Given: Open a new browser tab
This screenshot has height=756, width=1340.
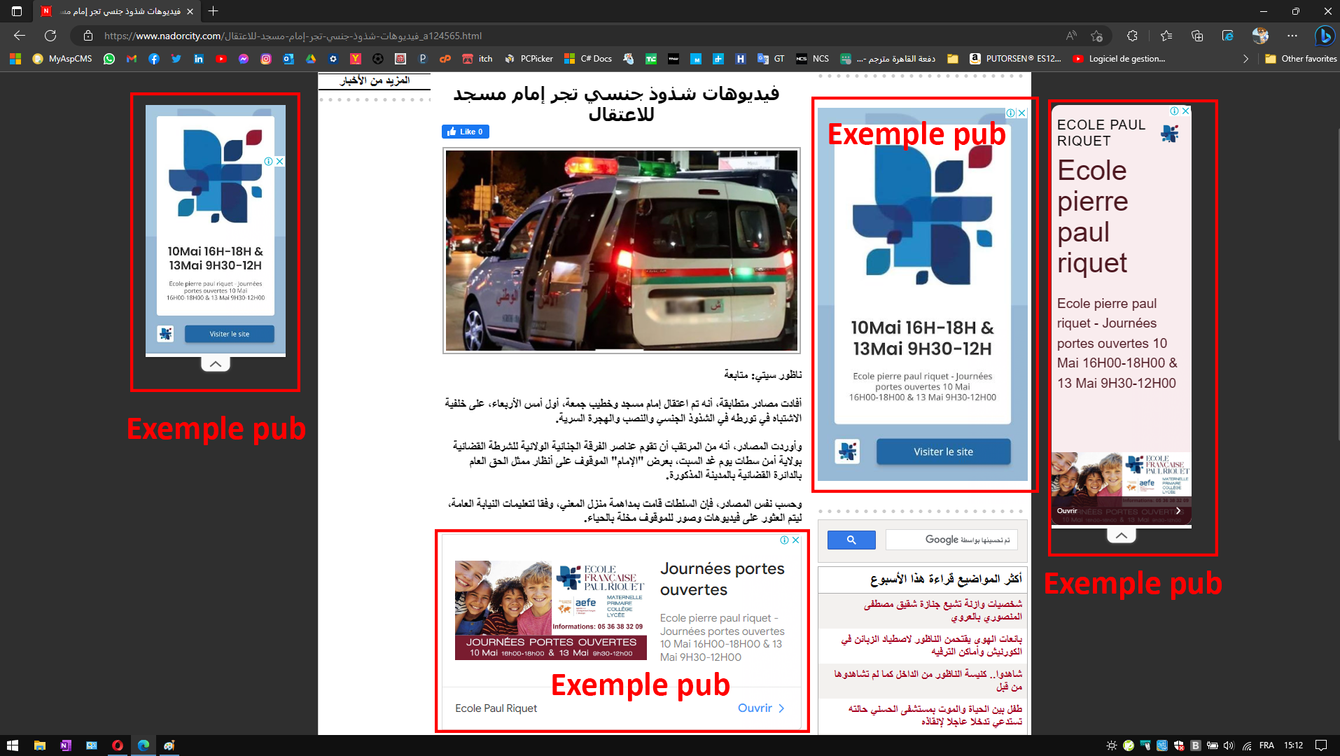Looking at the screenshot, I should point(213,11).
